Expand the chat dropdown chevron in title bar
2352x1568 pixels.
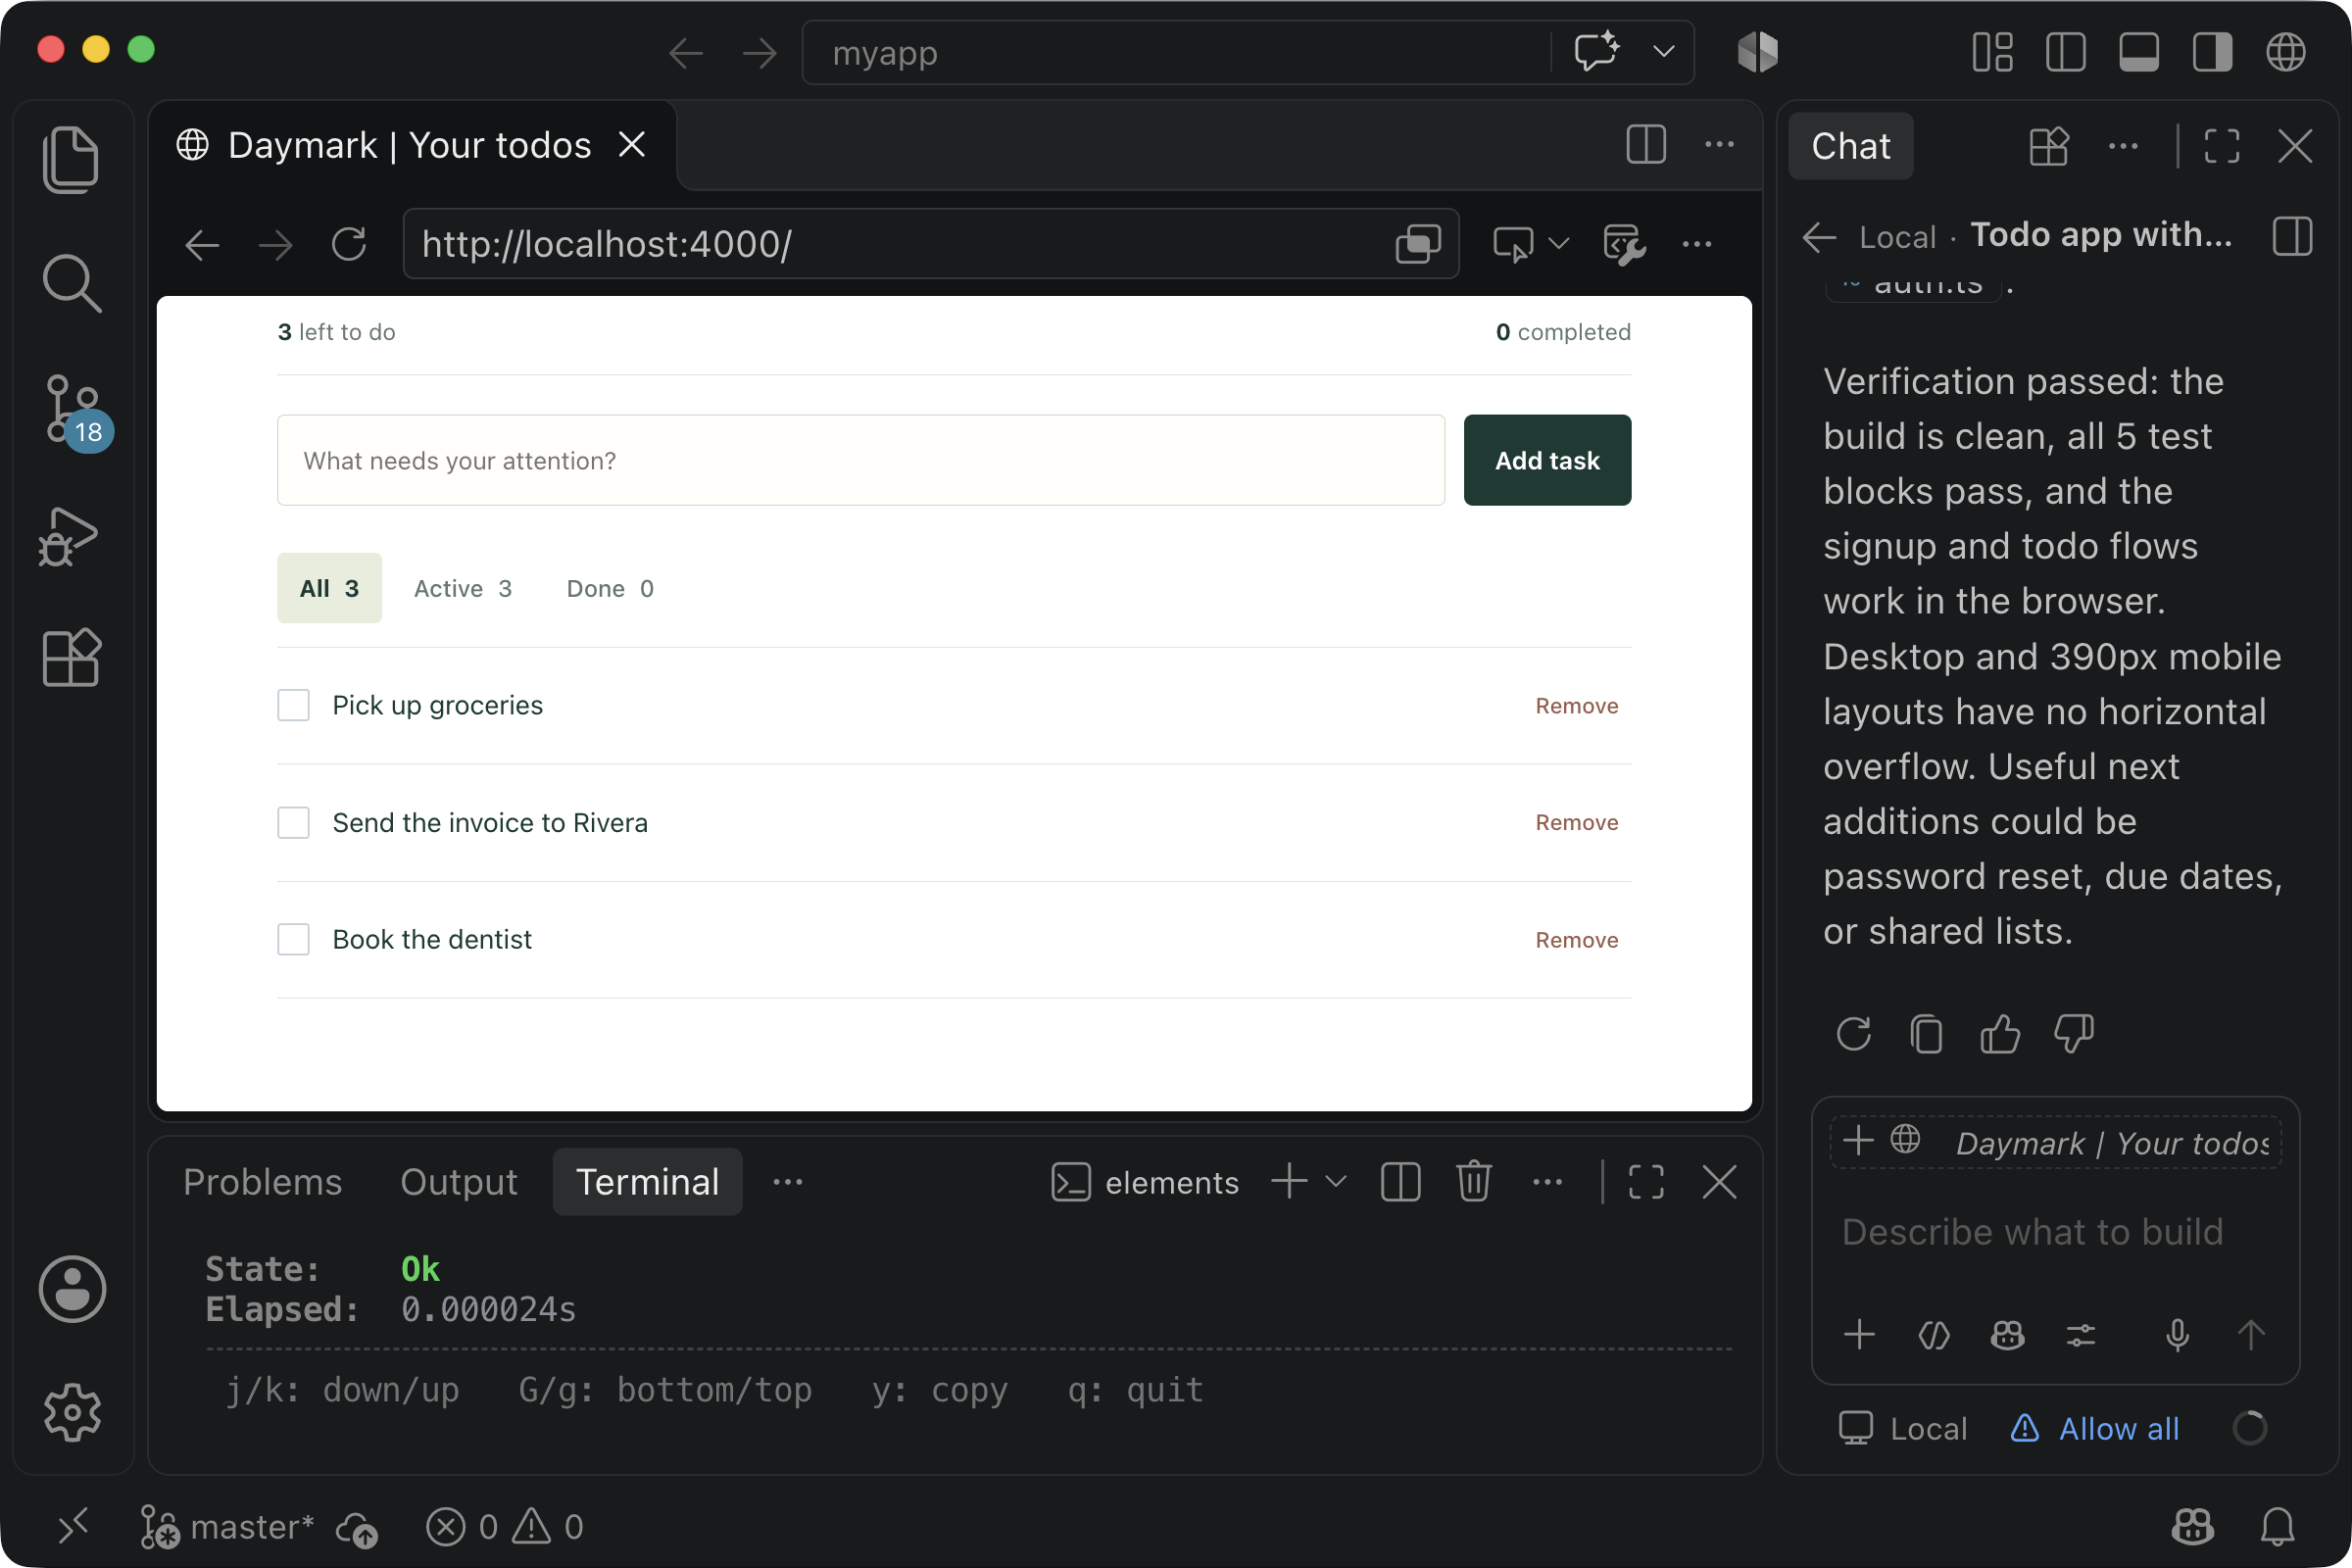pos(1663,51)
